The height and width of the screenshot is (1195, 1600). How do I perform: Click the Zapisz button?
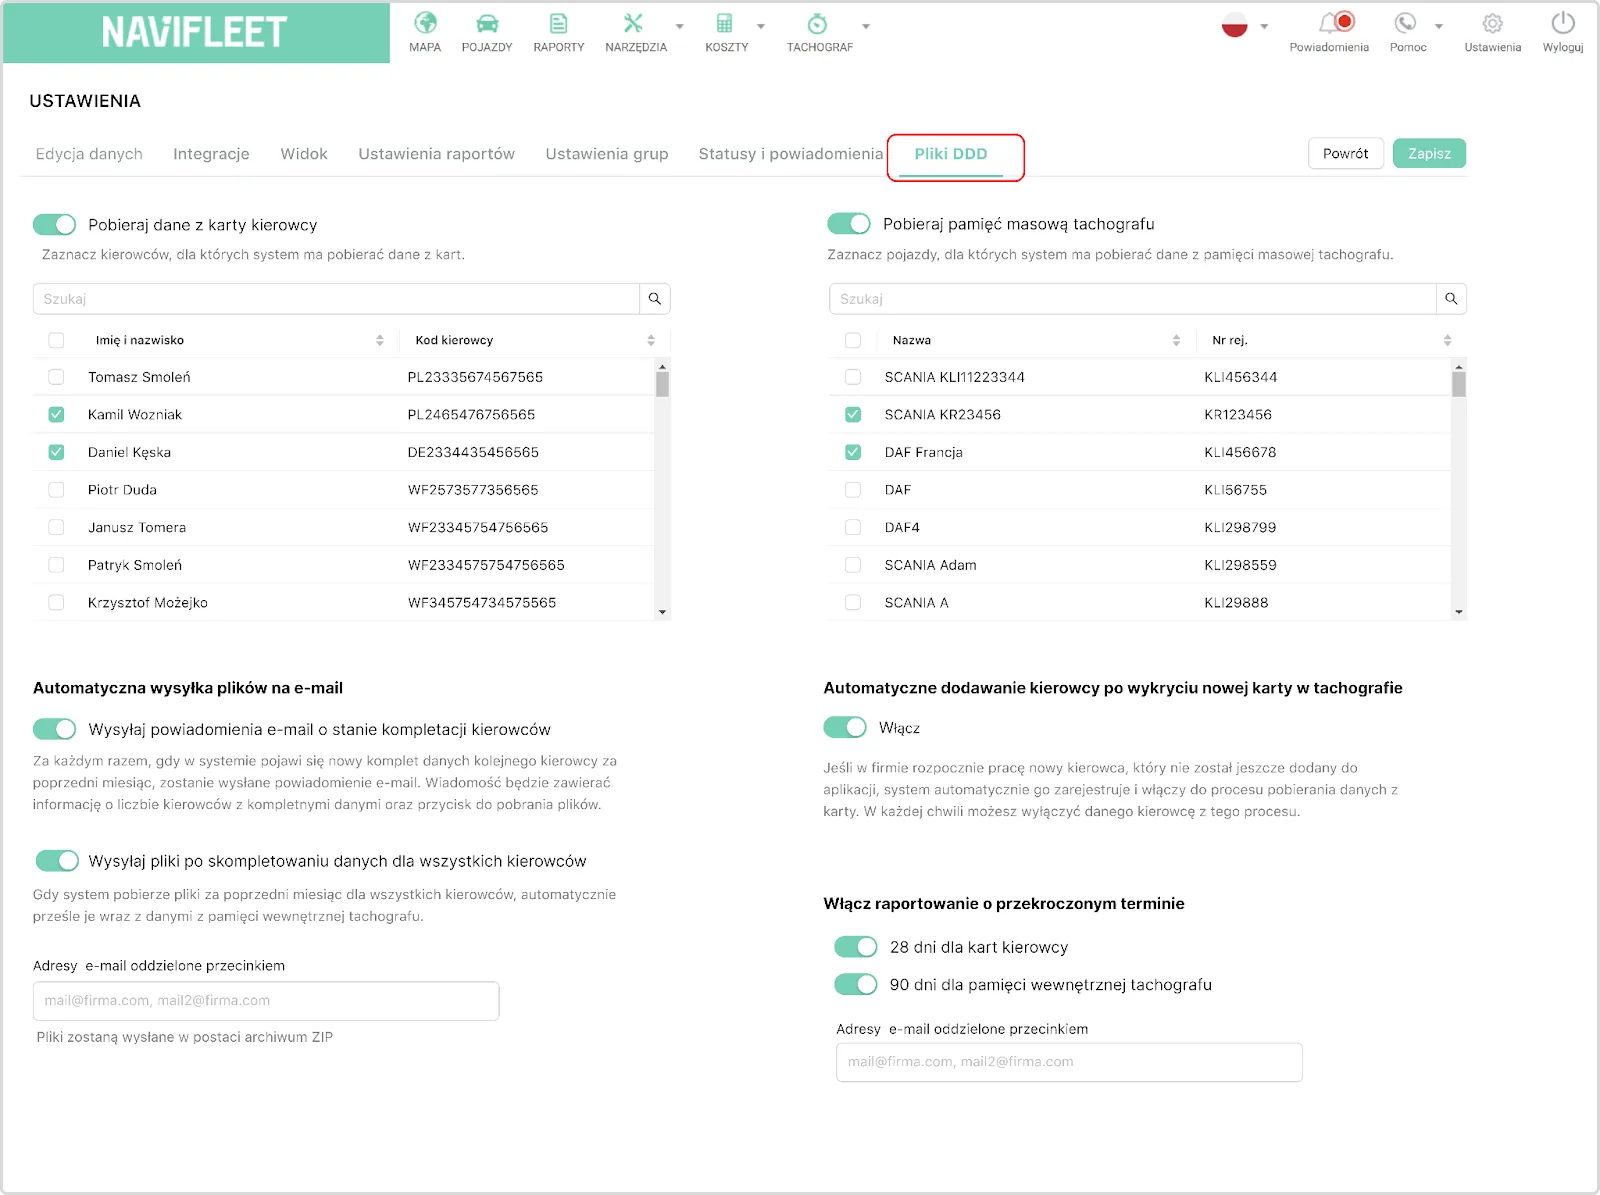pyautogui.click(x=1429, y=153)
